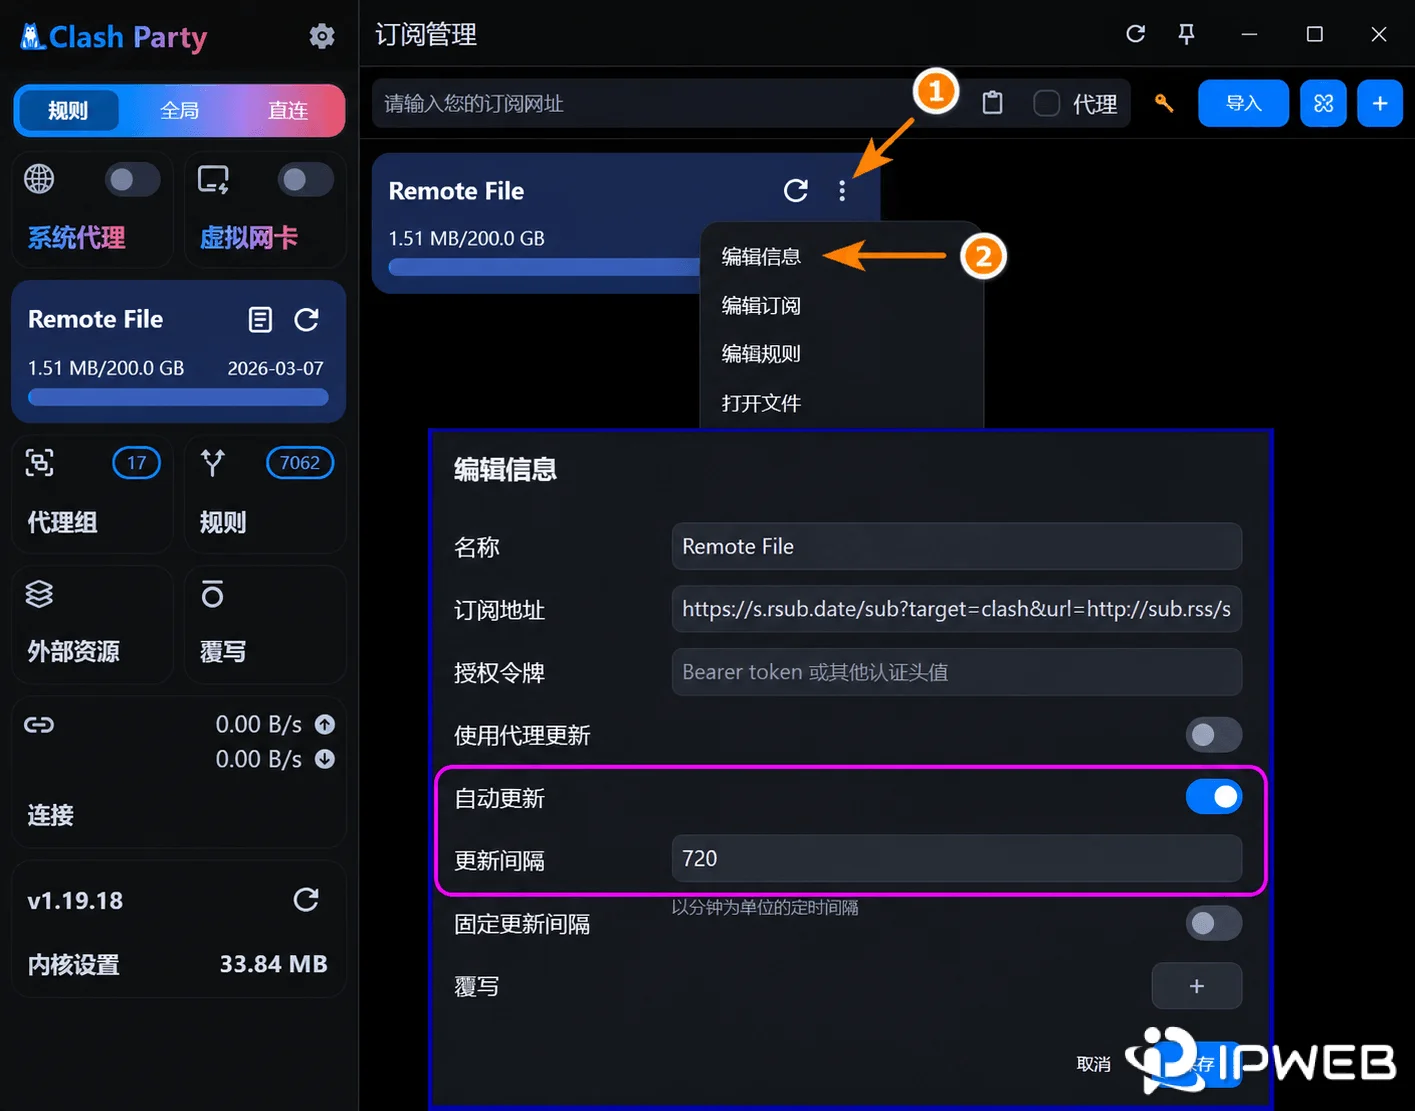Screen dimensions: 1415x1111
Task: Open the 内核设置 card
Action: (x=179, y=930)
